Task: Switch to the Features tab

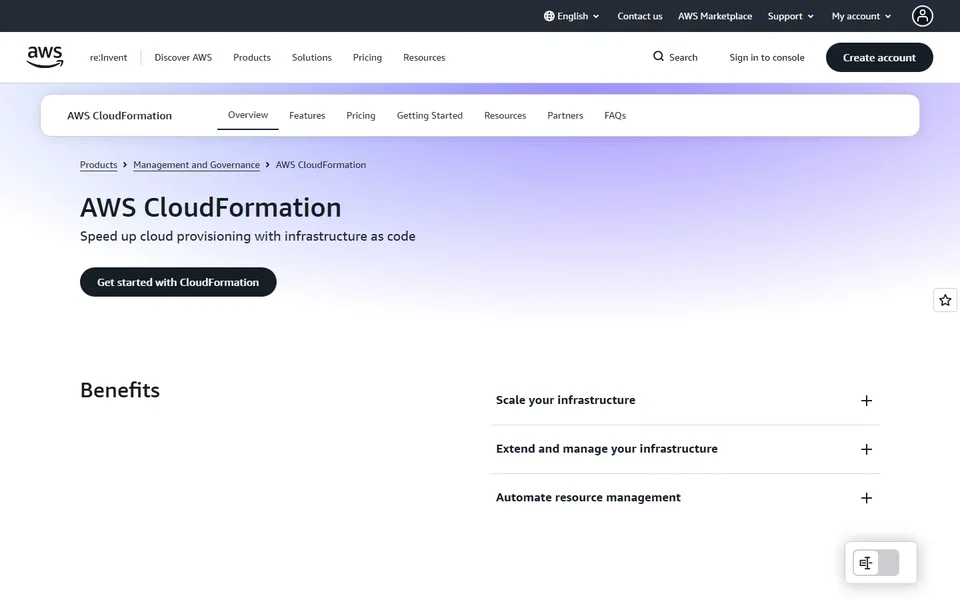Action: point(307,115)
